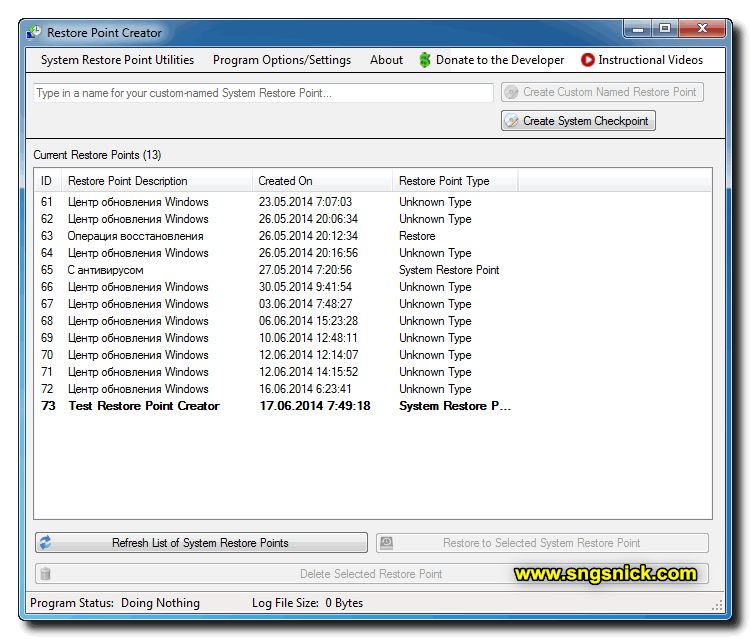751x639 pixels.
Task: Click 'System Restore Point' type in row 65
Action: point(449,270)
